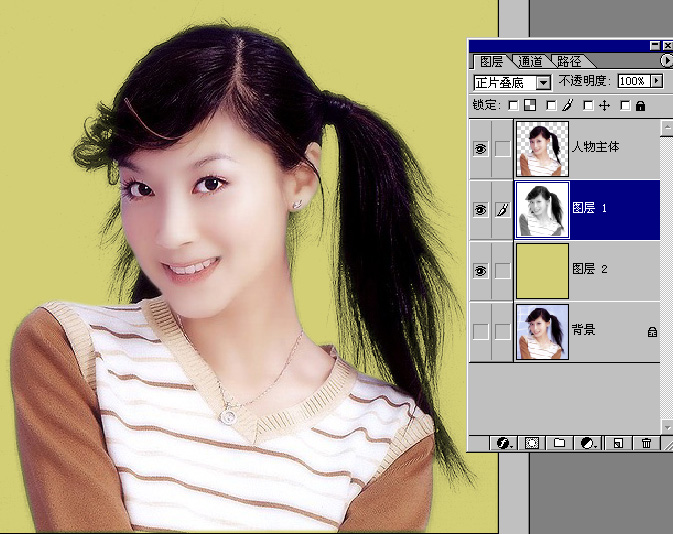The width and height of the screenshot is (673, 534).
Task: Select the layer named 人物主体
Action: 596,147
